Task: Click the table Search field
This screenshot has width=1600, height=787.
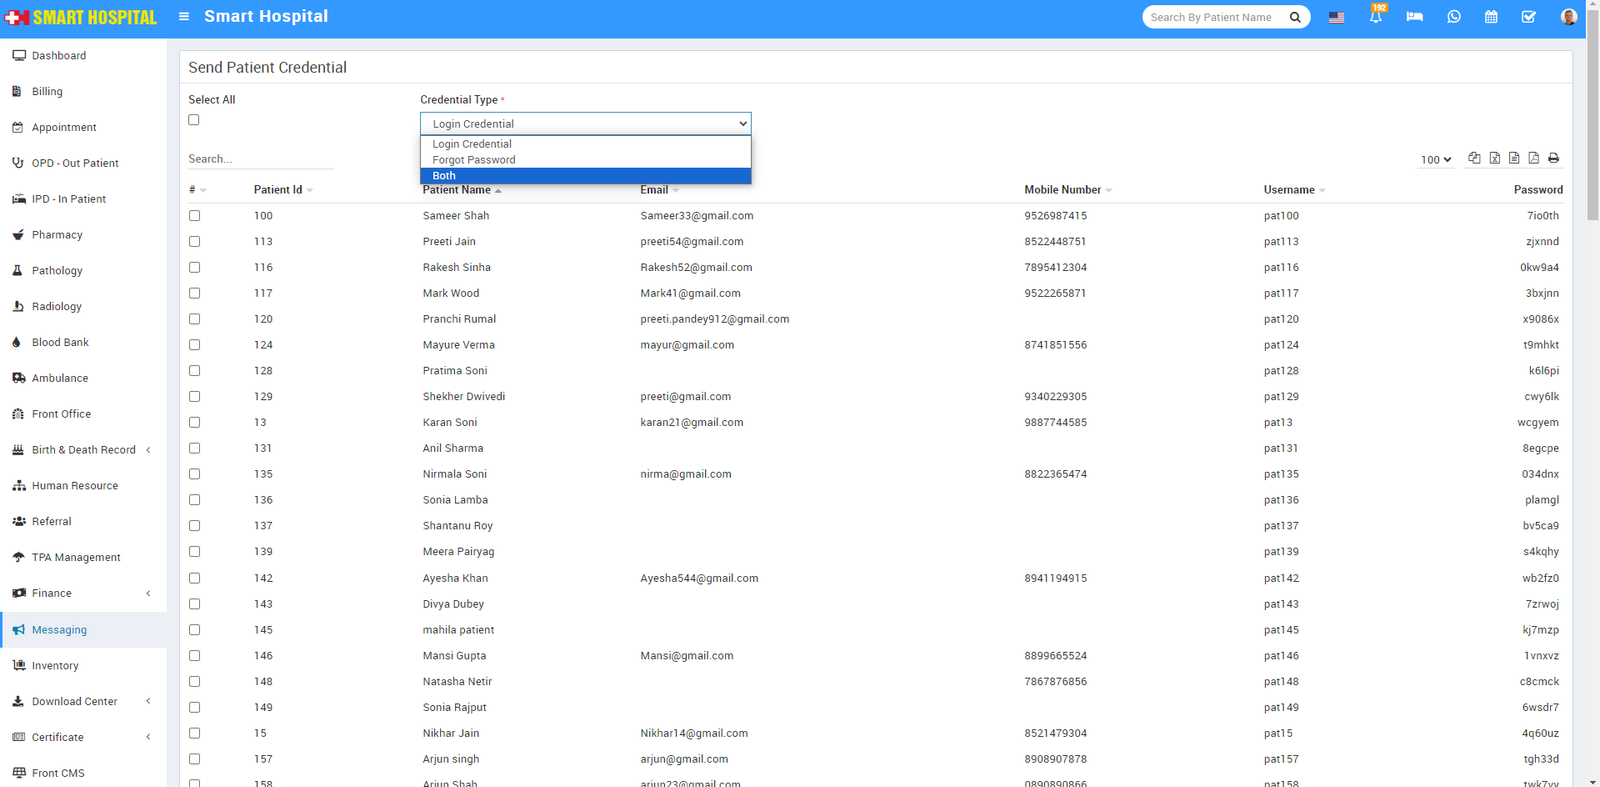Action: click(260, 159)
